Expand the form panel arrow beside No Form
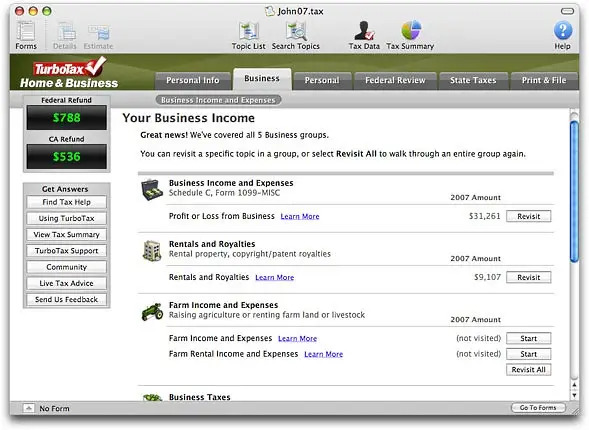Image resolution: width=589 pixels, height=430 pixels. pos(29,408)
